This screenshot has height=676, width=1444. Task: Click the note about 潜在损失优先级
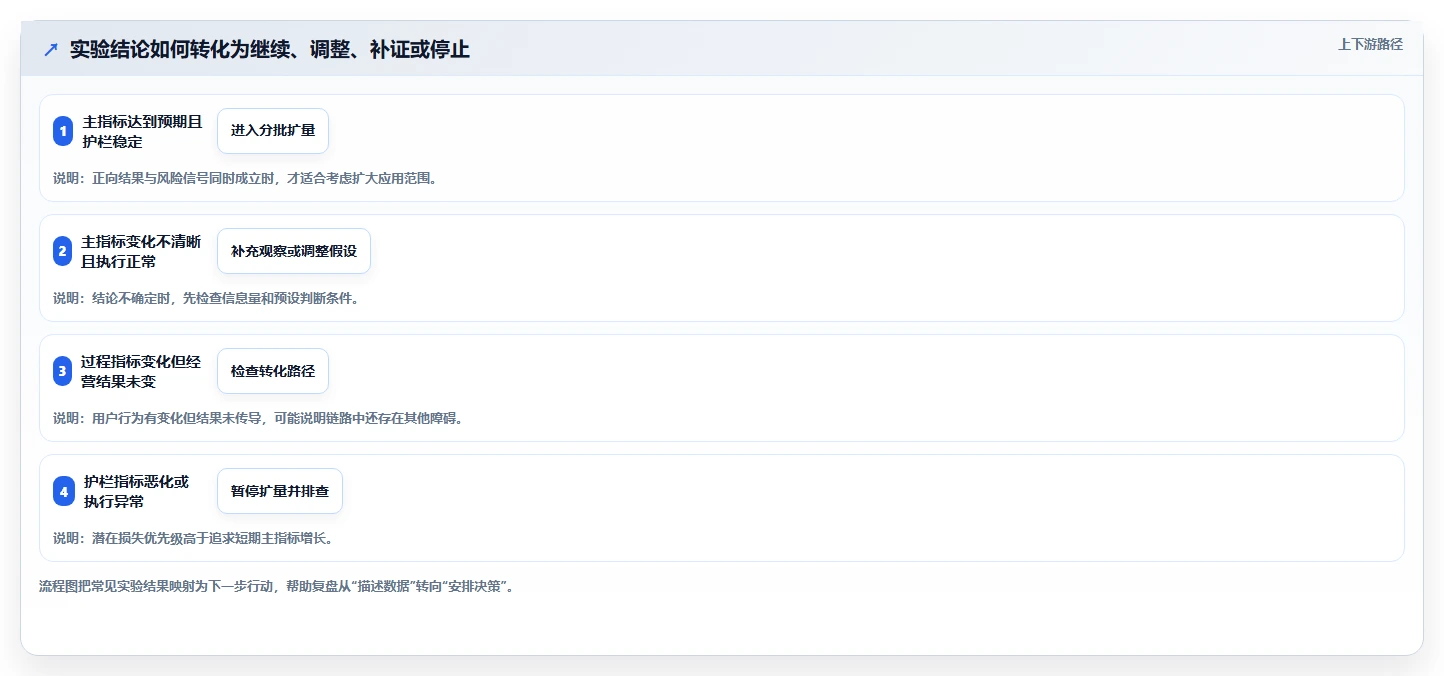point(193,538)
